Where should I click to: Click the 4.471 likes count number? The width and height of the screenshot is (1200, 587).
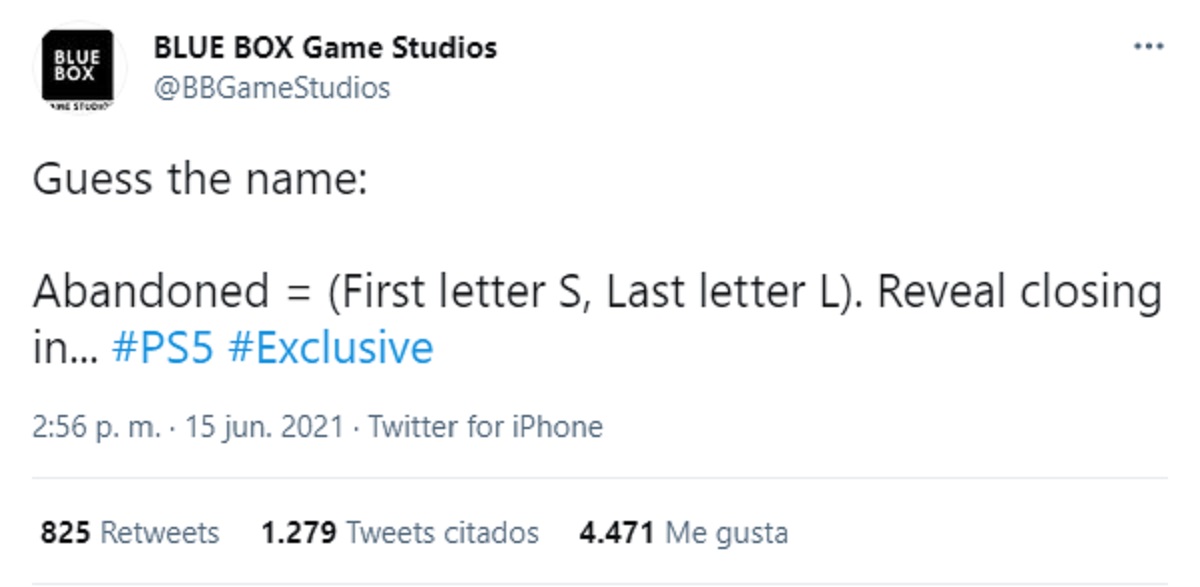[x=616, y=532]
